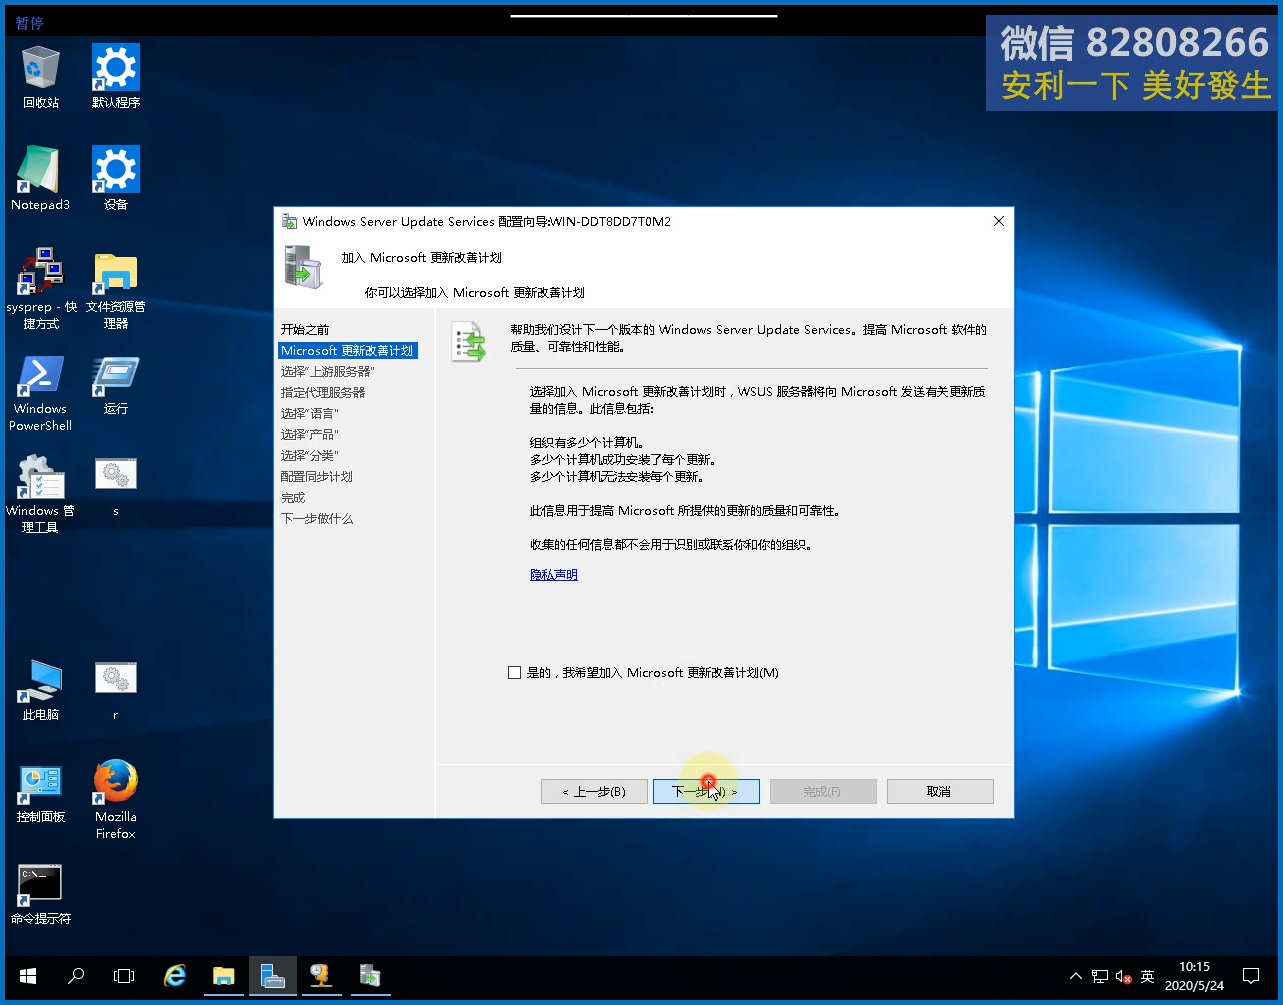The width and height of the screenshot is (1283, 1005).
Task: Open the Recycle Bin (回收站) desktop icon
Action: pos(40,76)
